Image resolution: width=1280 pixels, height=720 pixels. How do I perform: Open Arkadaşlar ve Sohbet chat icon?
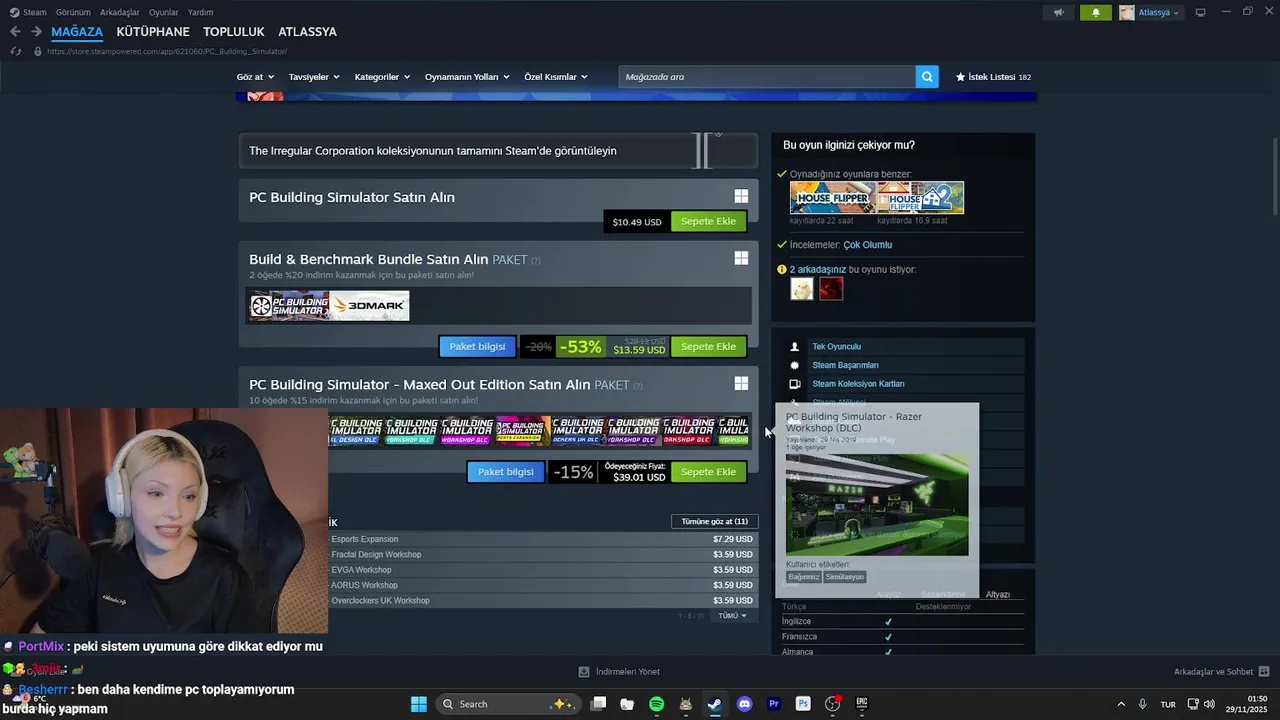[x=1264, y=672]
